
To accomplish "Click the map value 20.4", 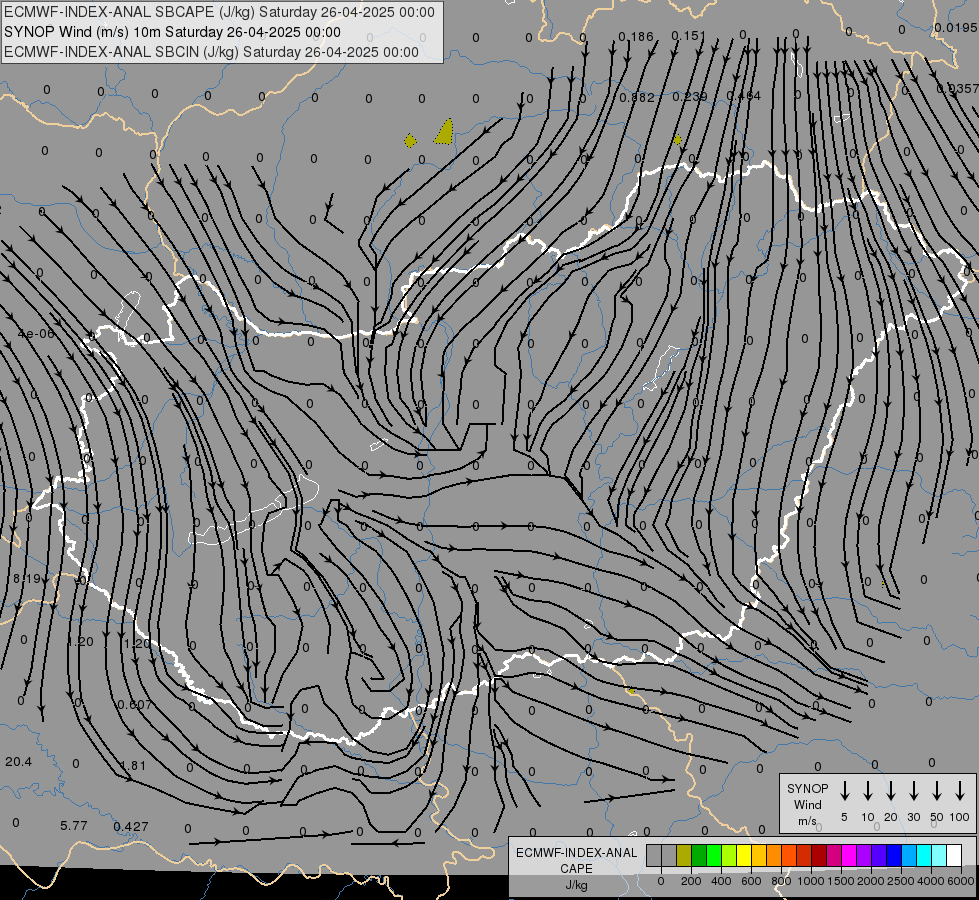I will coord(18,762).
